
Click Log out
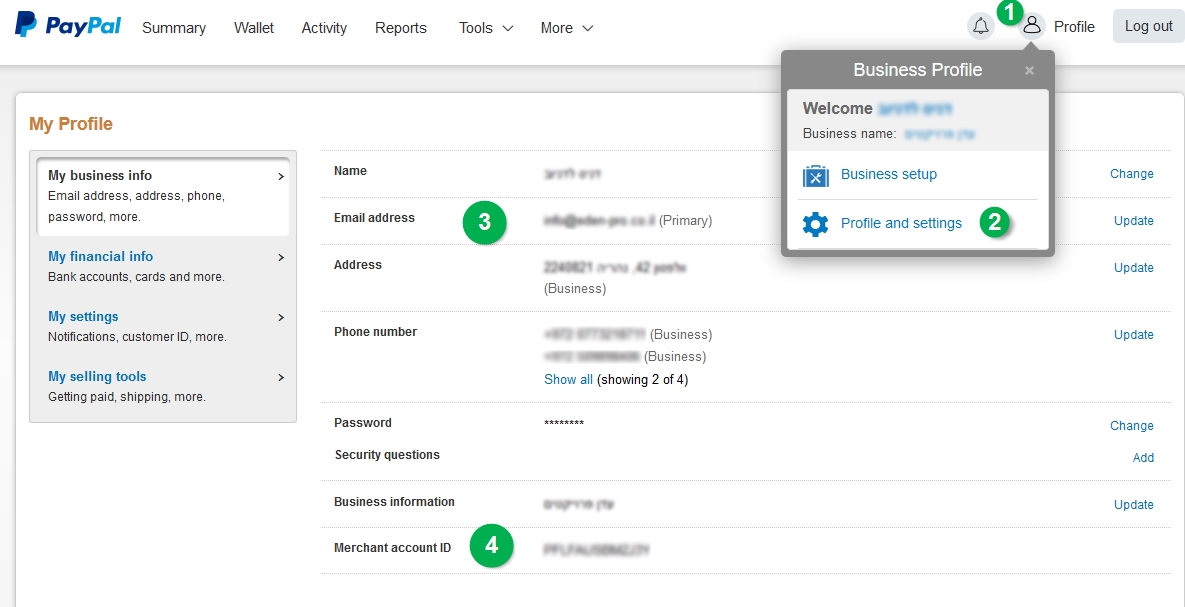(x=1147, y=26)
